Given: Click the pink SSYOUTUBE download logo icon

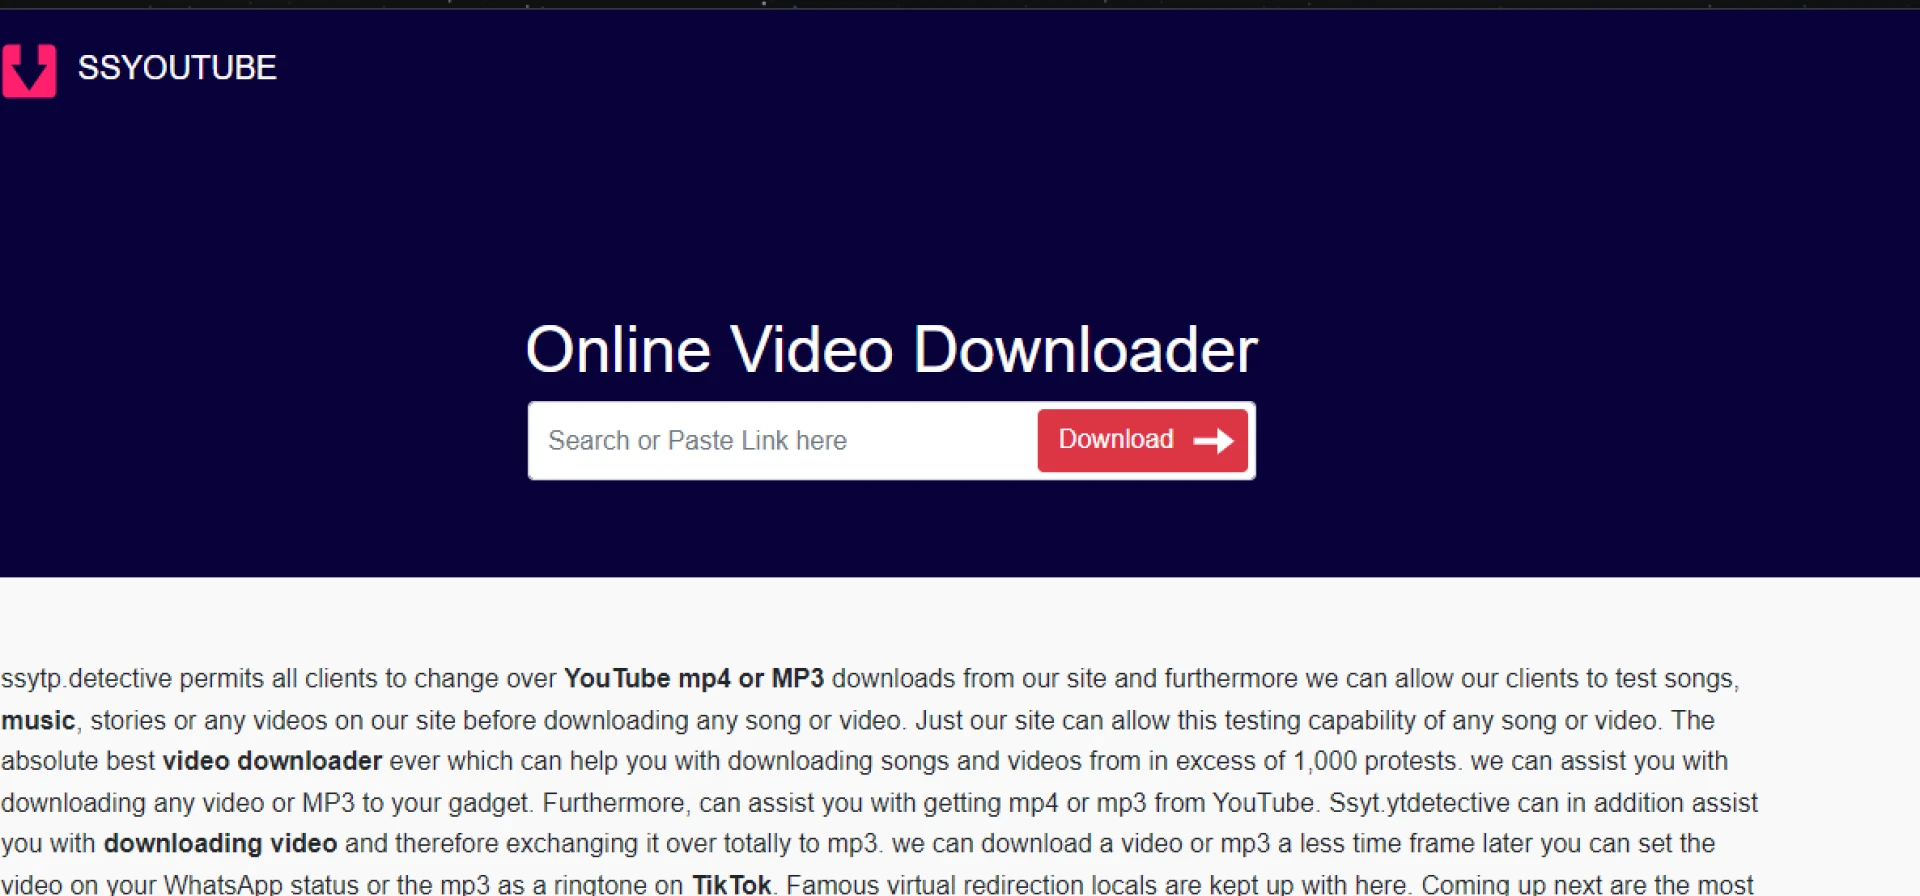Looking at the screenshot, I should [29, 70].
